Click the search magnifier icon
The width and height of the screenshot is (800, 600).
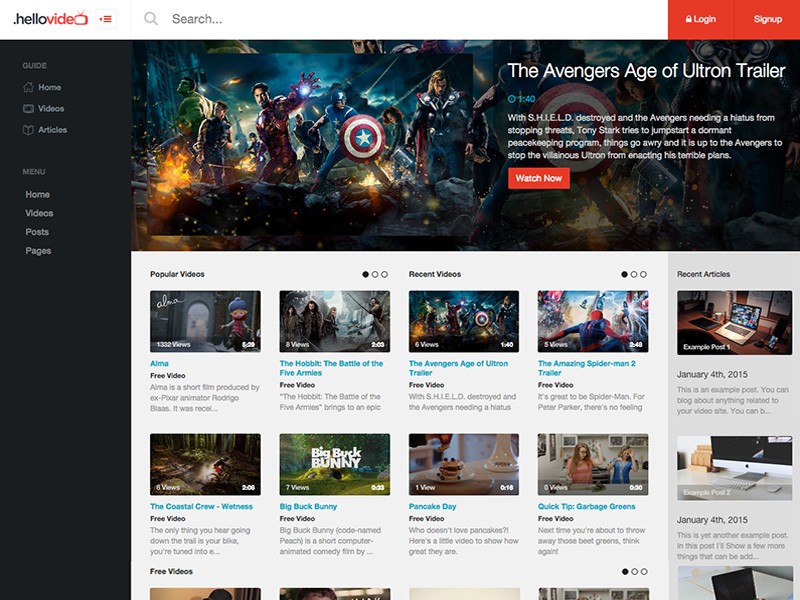(151, 19)
